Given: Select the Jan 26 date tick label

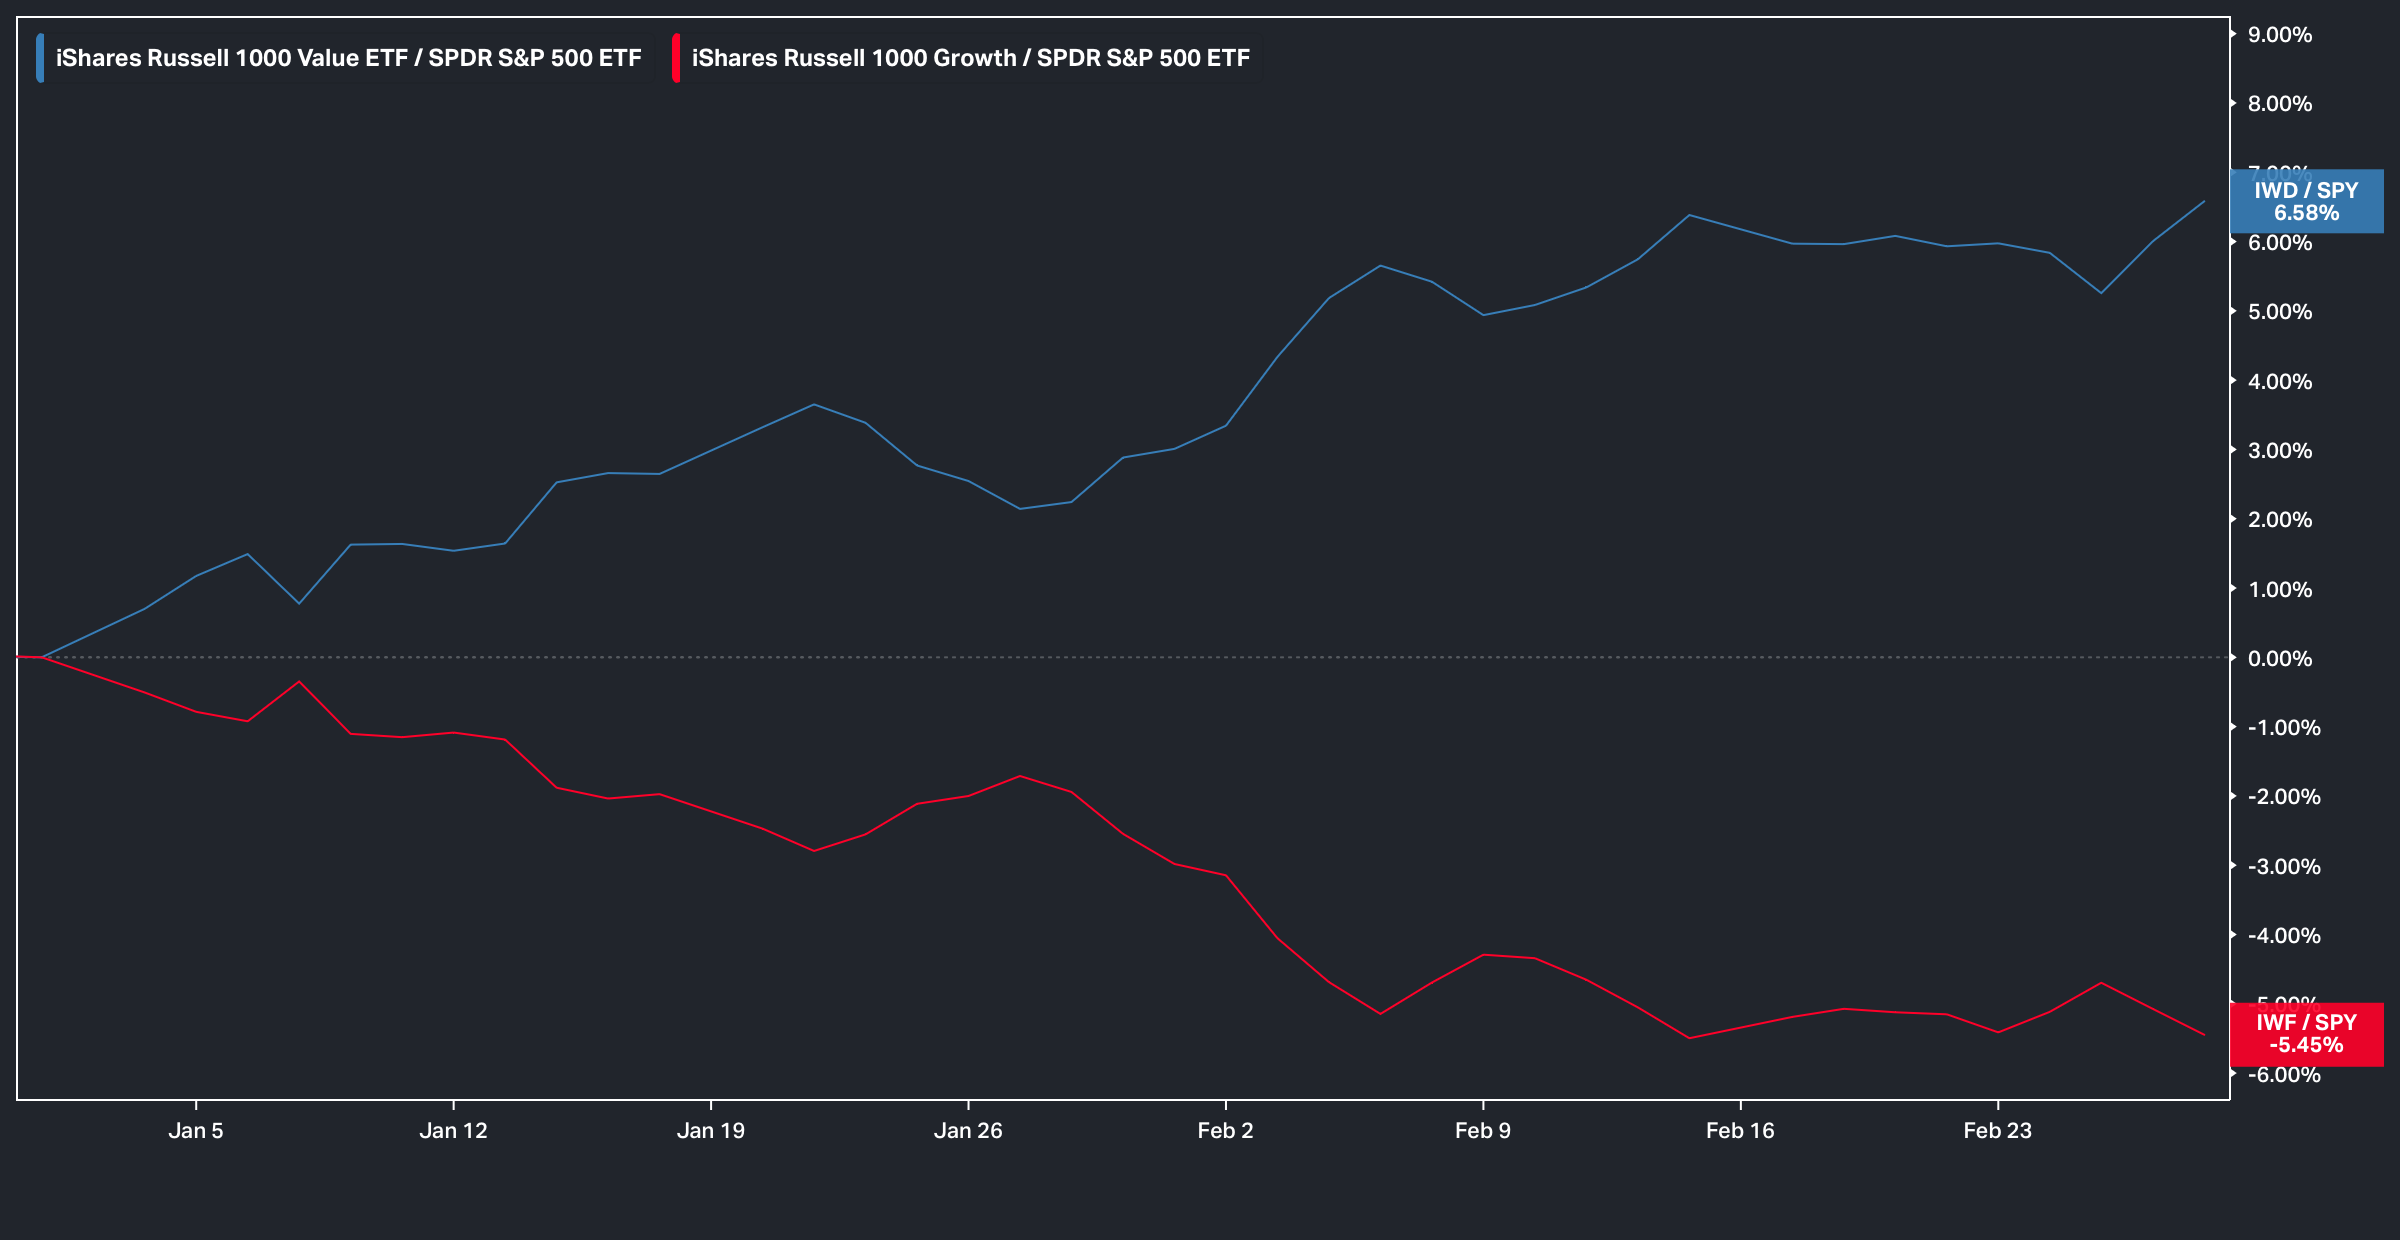Looking at the screenshot, I should point(968,1131).
